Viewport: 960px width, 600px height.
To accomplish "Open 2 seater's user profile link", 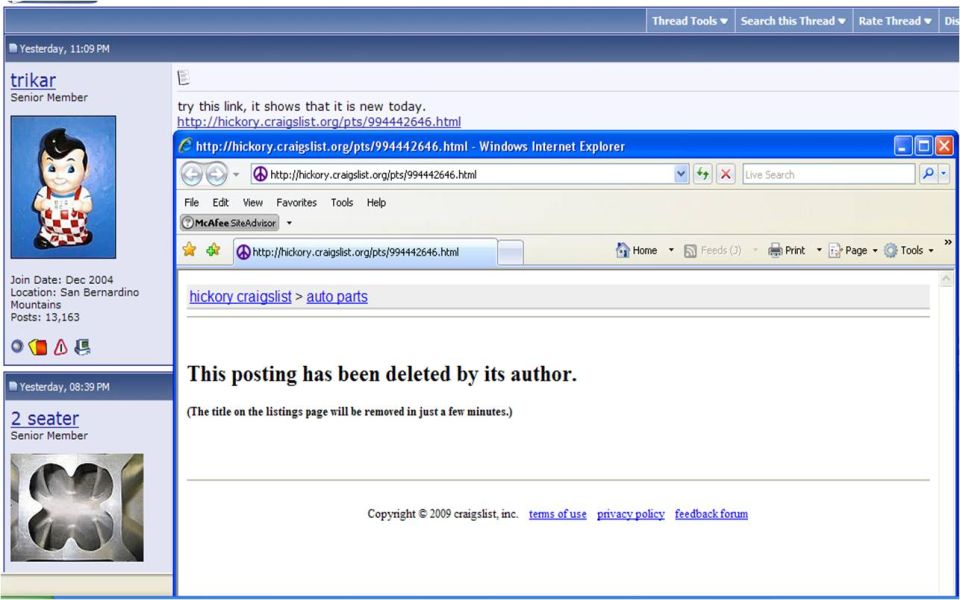I will 45,419.
